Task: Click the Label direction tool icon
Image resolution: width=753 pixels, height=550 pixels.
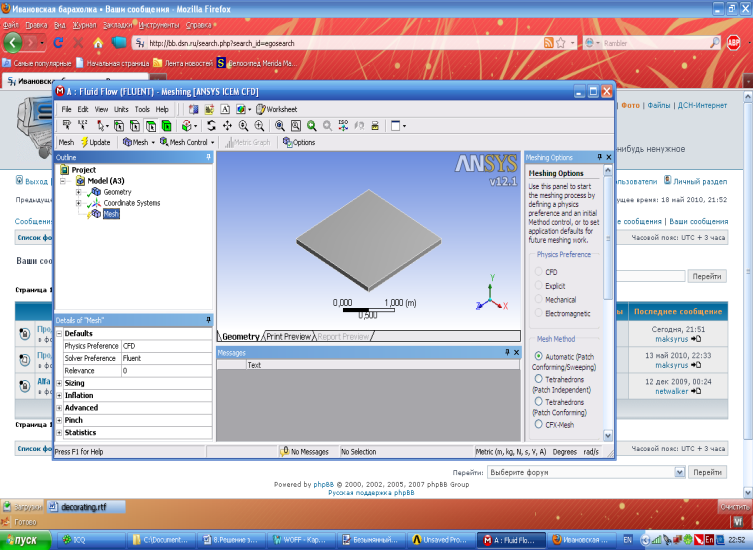Action: pos(67,125)
